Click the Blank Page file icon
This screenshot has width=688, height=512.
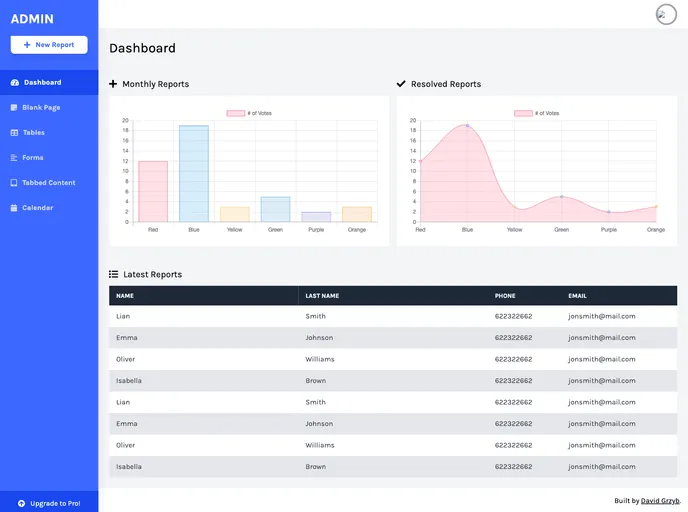point(14,107)
